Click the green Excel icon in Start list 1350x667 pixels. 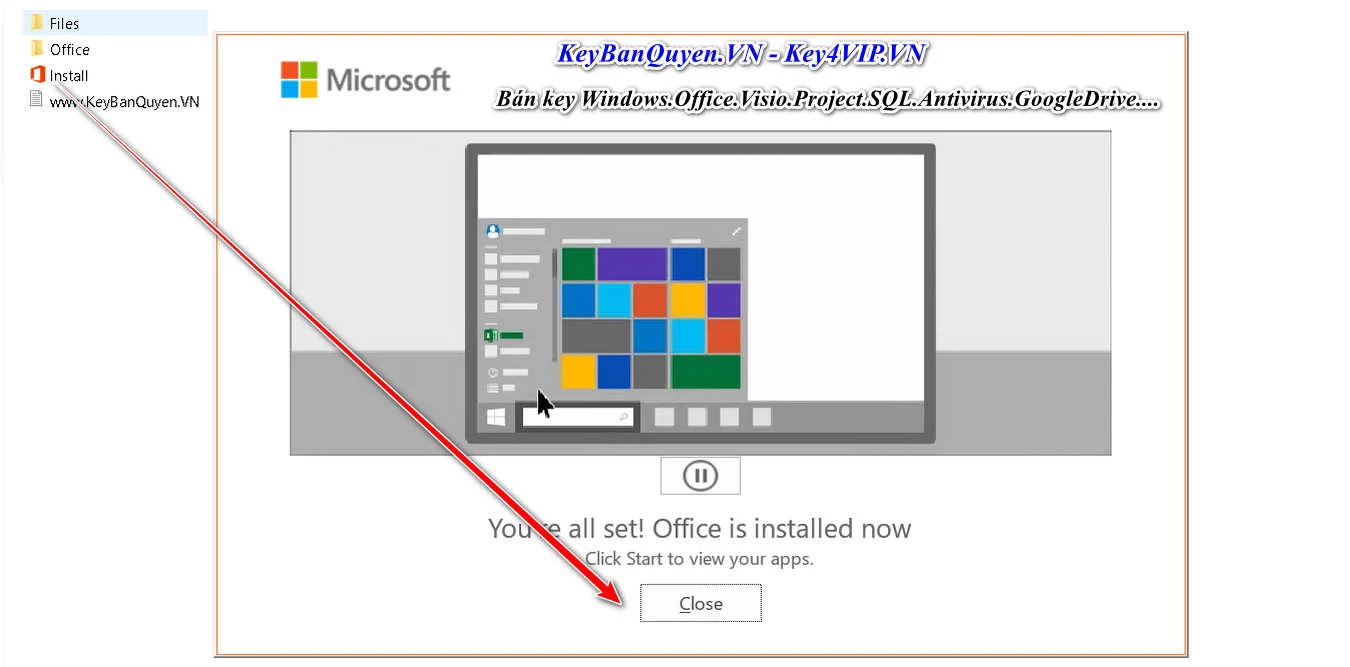[x=491, y=336]
